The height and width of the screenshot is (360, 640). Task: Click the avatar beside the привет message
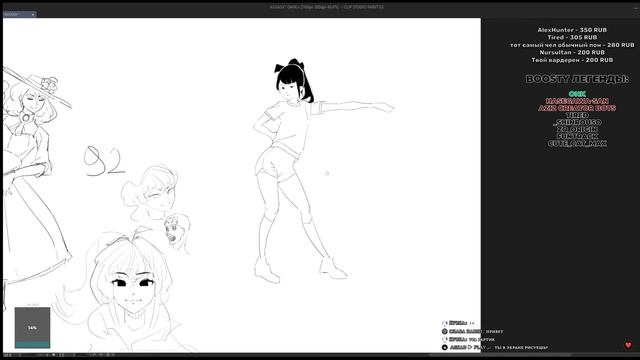[444, 331]
